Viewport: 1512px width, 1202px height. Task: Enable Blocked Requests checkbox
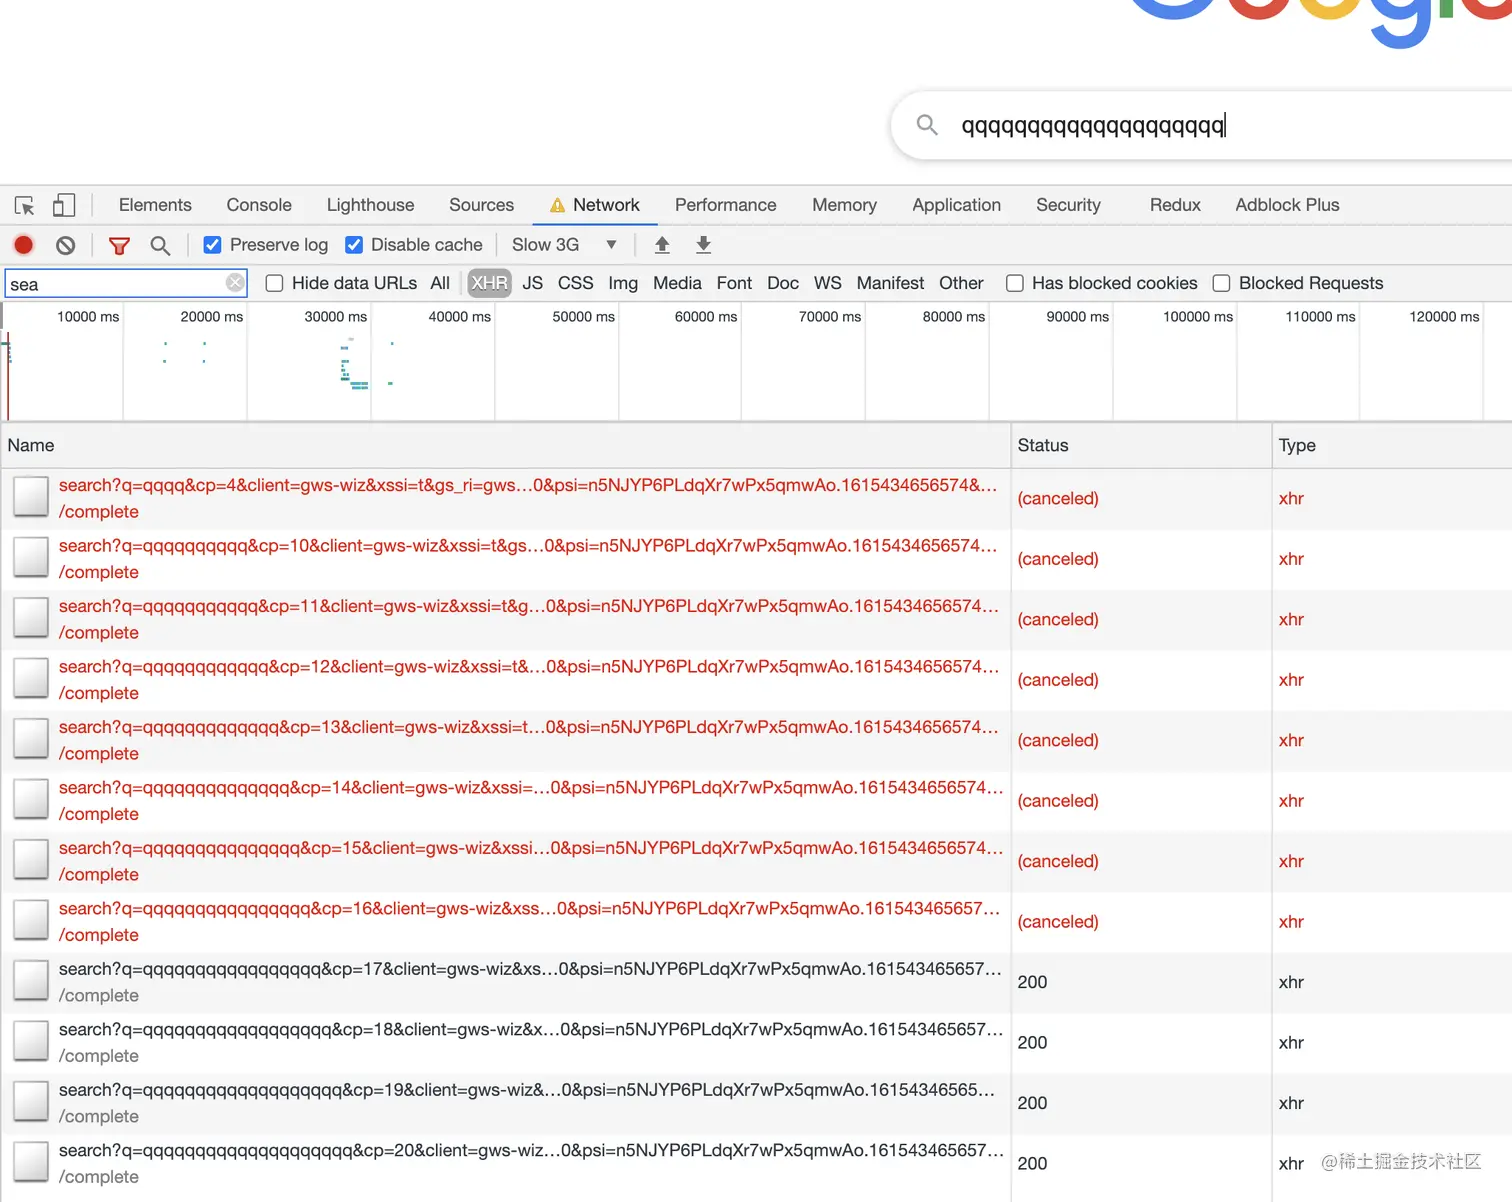(x=1221, y=283)
